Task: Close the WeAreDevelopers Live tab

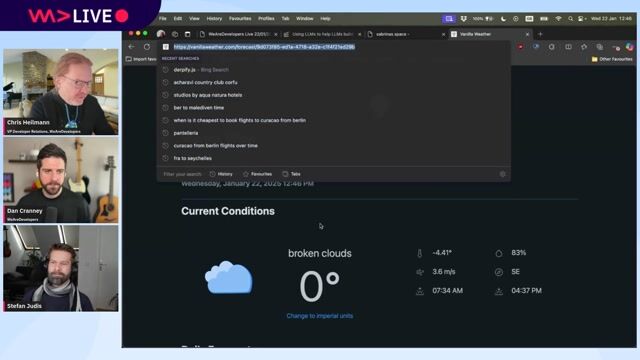Action: click(x=276, y=34)
